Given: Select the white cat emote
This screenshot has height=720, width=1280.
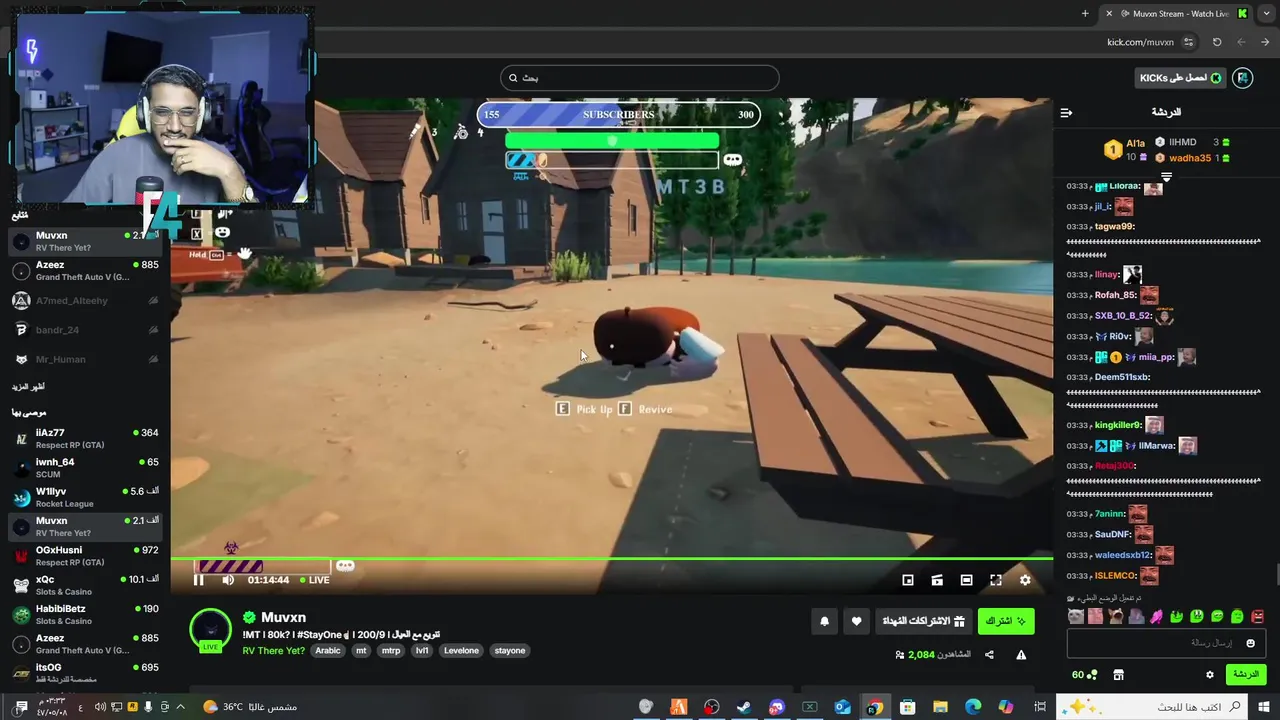Looking at the screenshot, I should 1075,617.
